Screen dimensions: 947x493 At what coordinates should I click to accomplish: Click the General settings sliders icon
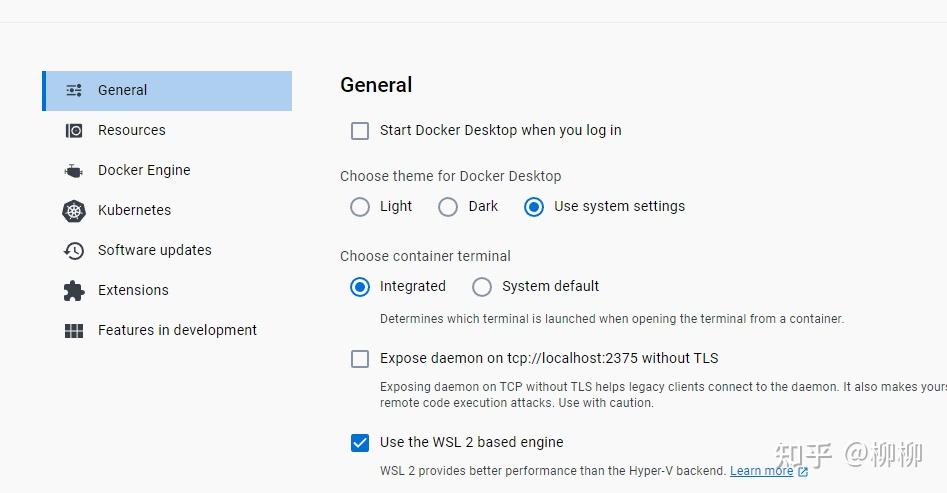(x=74, y=90)
